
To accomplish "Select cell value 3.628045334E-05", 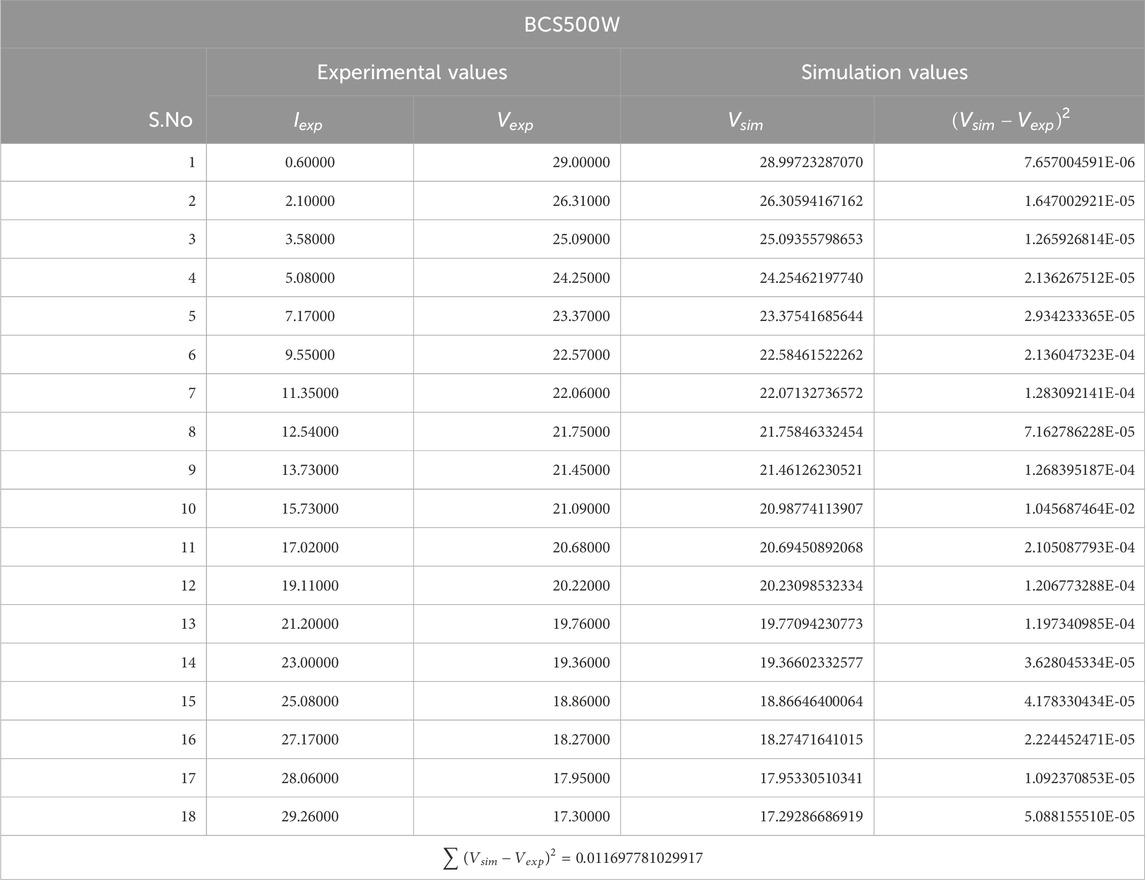I will click(x=1079, y=662).
